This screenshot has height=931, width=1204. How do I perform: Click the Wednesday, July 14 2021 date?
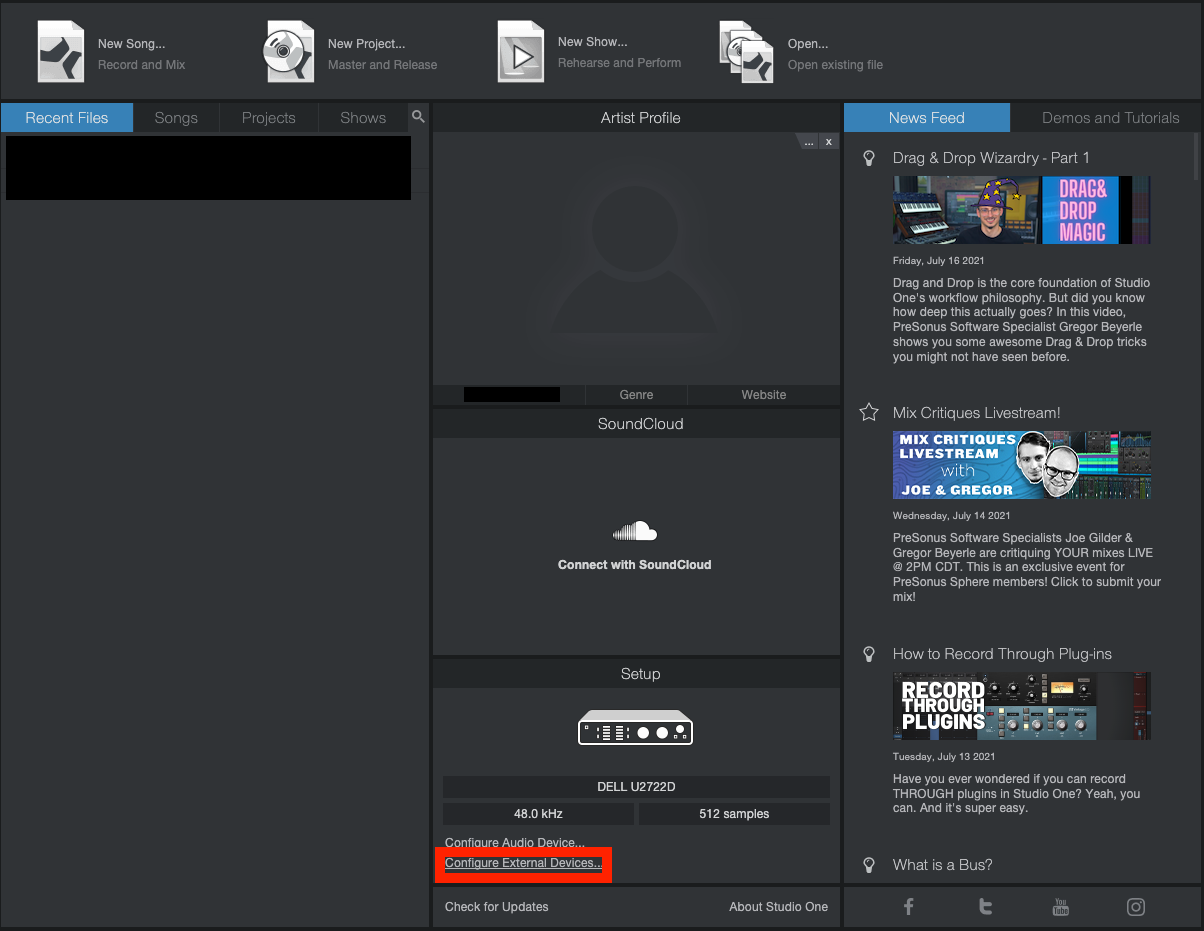point(951,516)
